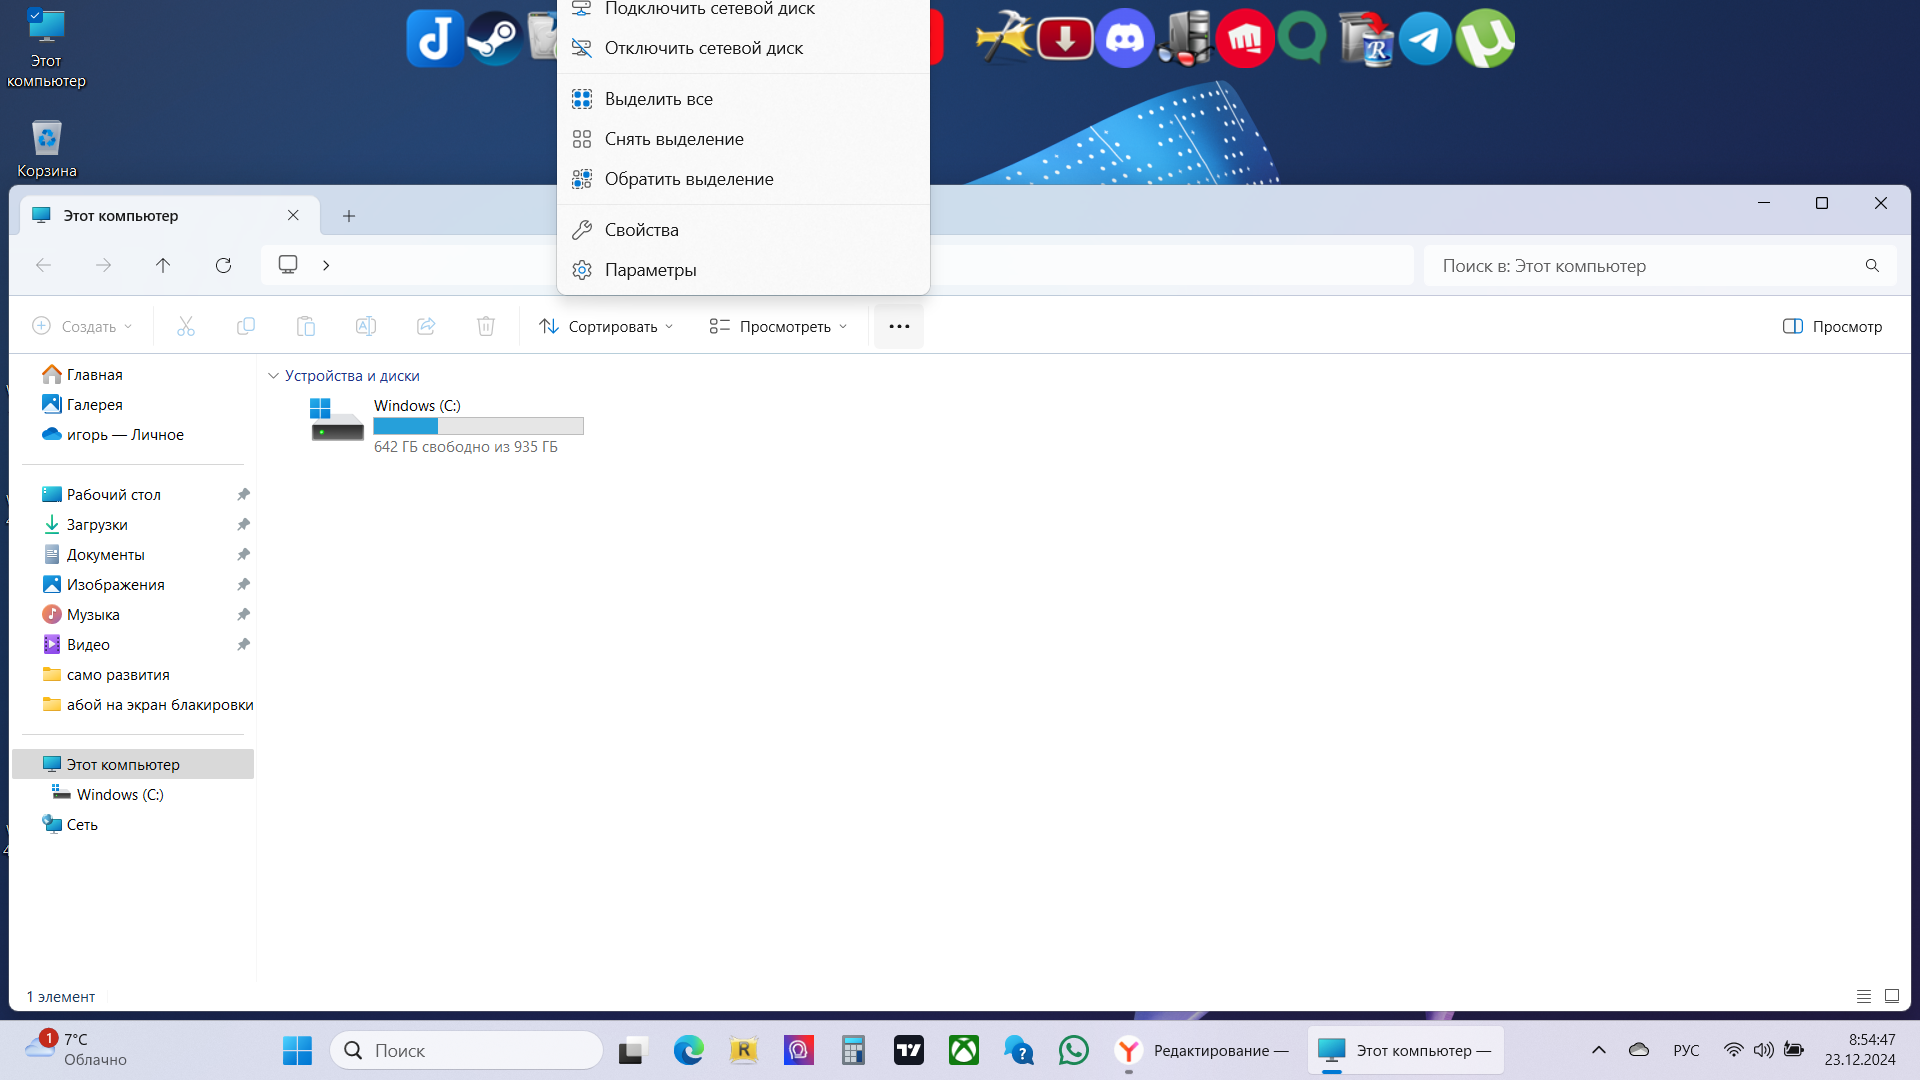This screenshot has height=1080, width=1920.
Task: Open WhatsApp from the taskbar
Action: pyautogui.click(x=1074, y=1050)
